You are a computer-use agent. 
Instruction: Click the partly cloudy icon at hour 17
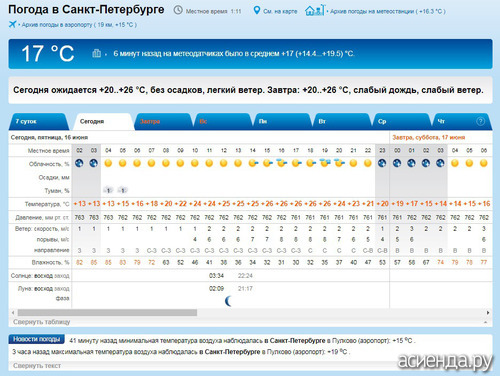pyautogui.click(x=296, y=163)
